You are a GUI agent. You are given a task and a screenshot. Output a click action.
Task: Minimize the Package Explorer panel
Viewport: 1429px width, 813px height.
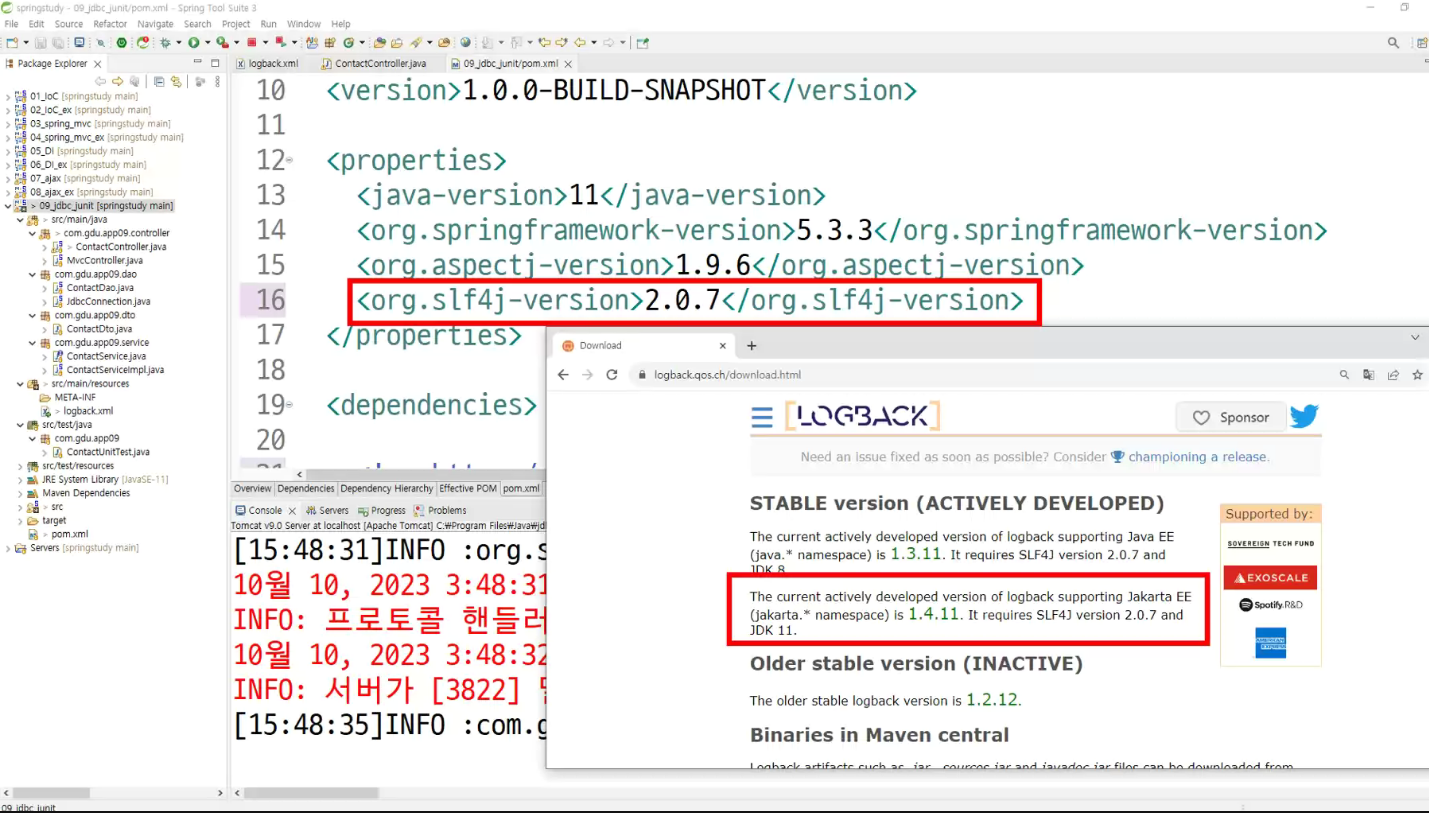coord(197,62)
